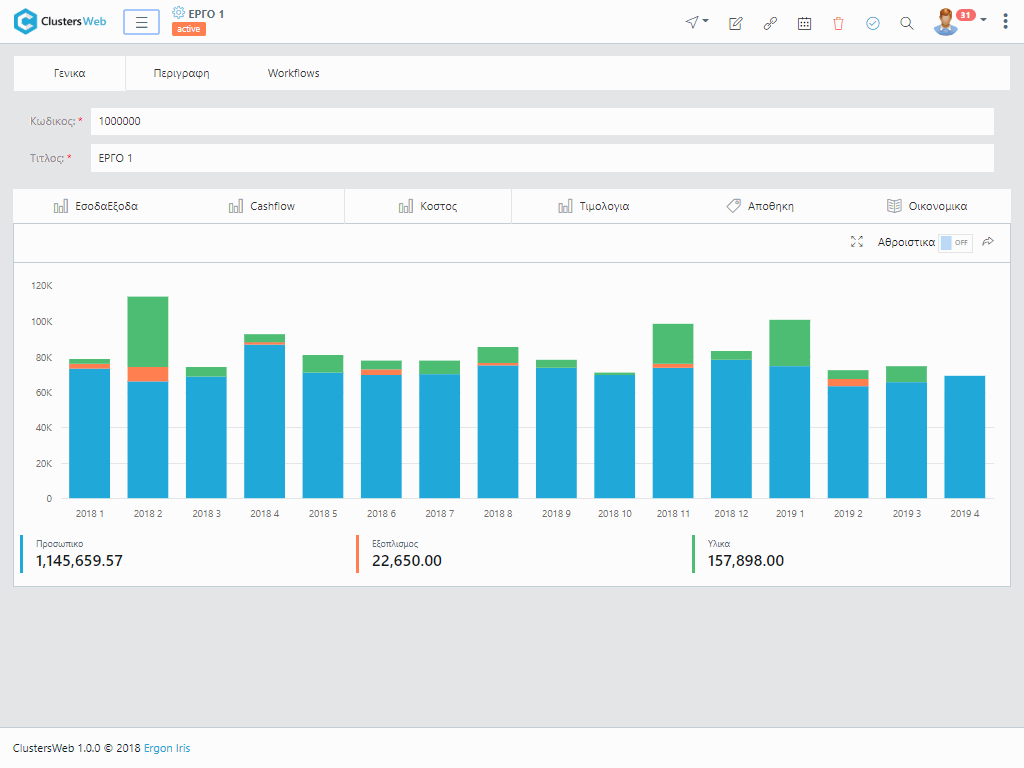
Task: Open the vertical three-dots more menu
Action: click(x=1005, y=22)
